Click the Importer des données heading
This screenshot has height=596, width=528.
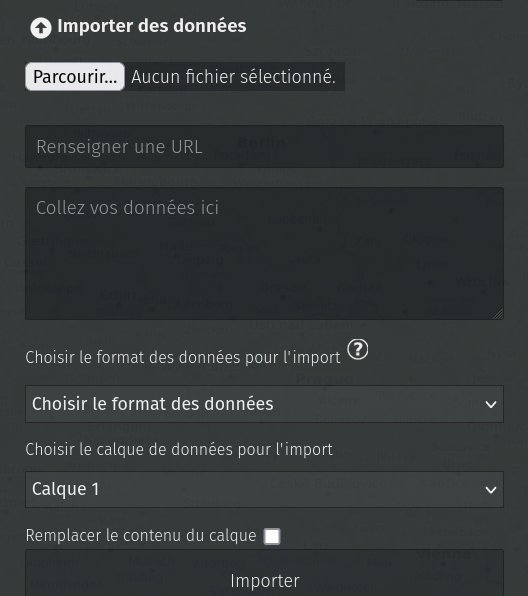[x=152, y=26]
